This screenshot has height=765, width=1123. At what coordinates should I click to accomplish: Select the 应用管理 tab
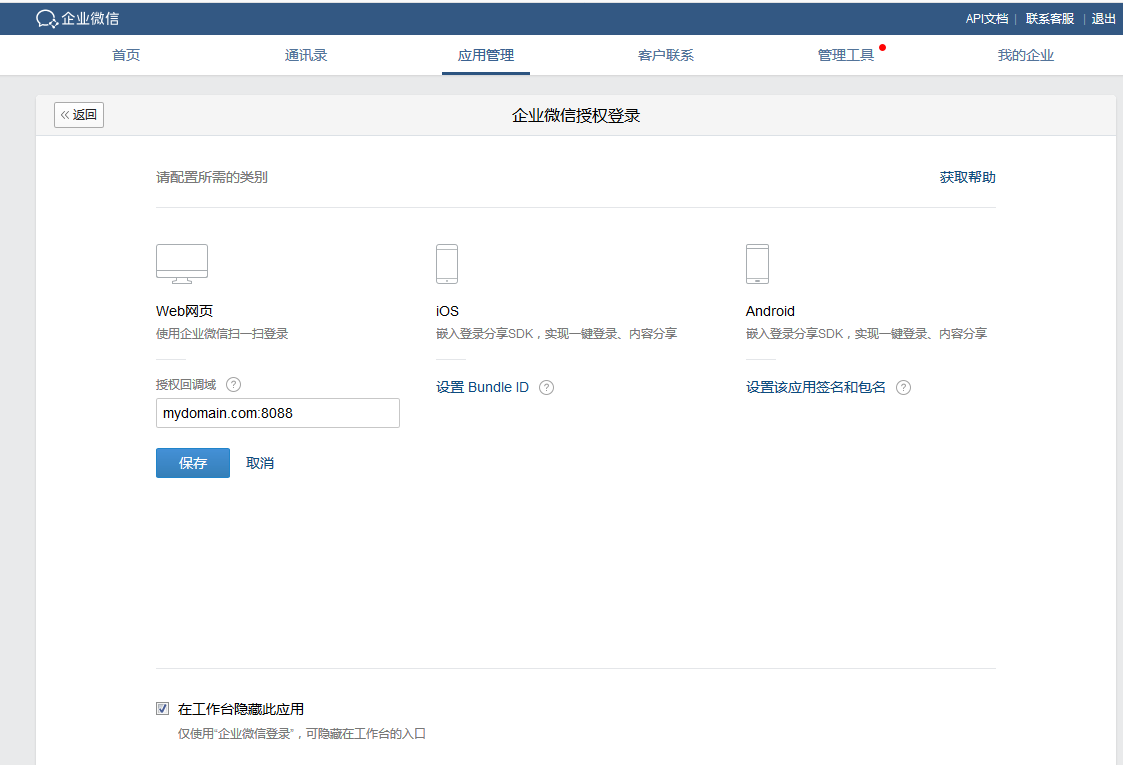click(486, 55)
